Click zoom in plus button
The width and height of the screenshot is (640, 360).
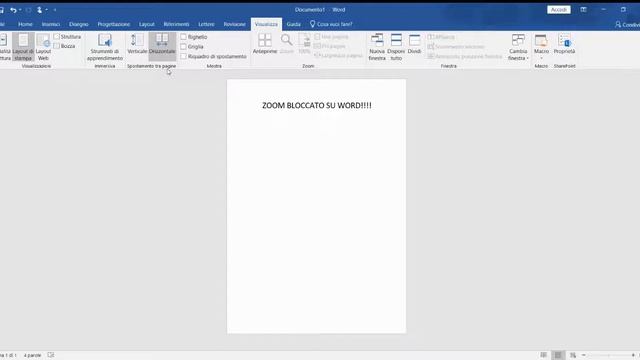(x=633, y=355)
